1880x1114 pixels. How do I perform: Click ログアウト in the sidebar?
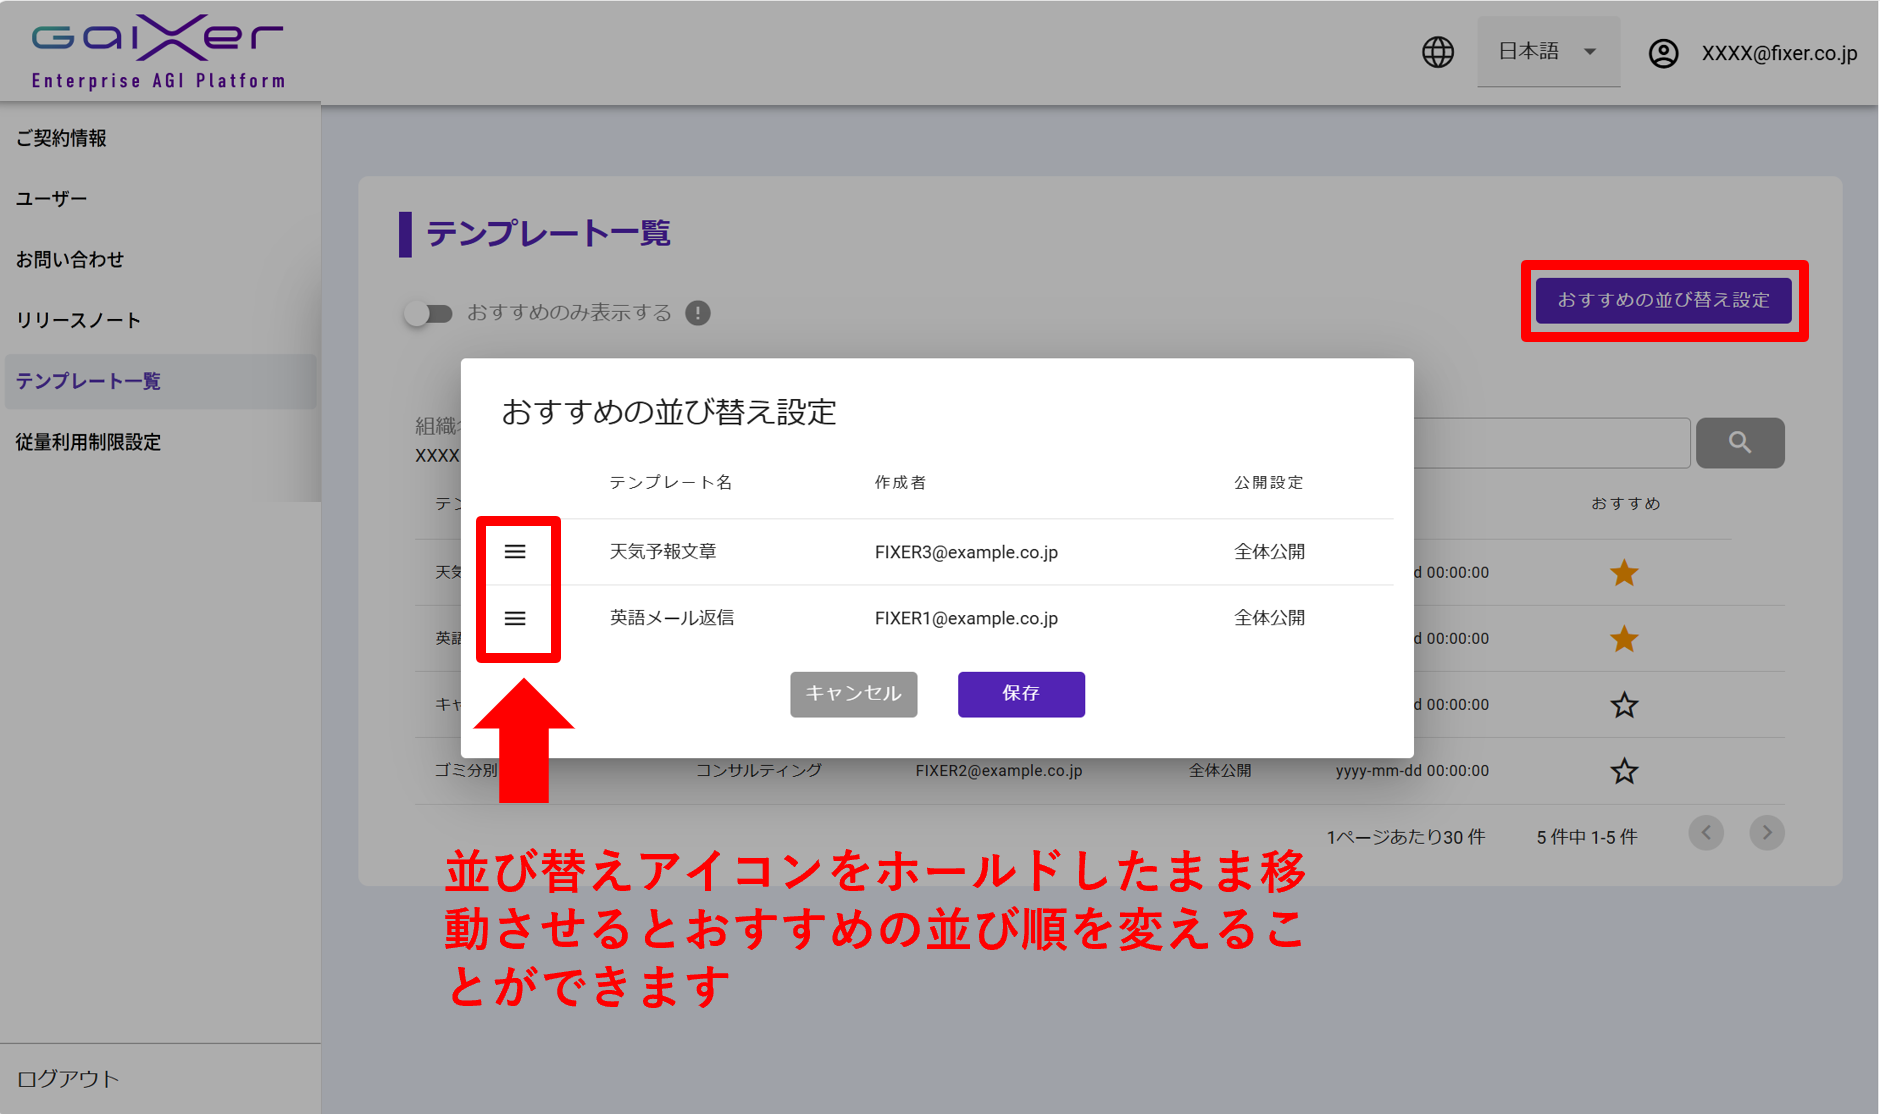68,1079
